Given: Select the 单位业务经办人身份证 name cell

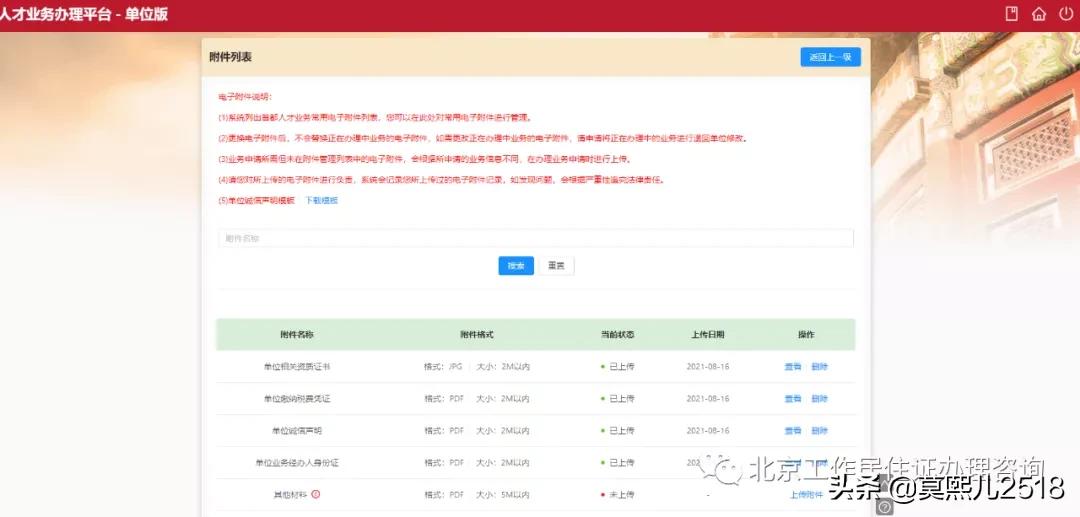Looking at the screenshot, I should tap(297, 463).
